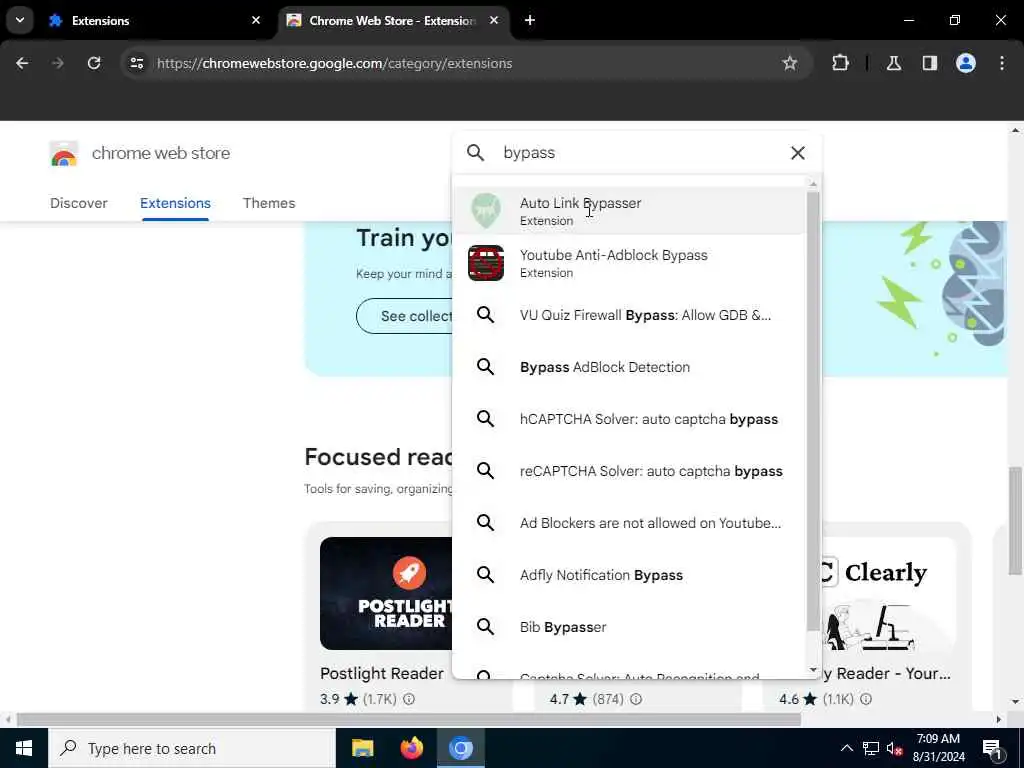
Task: Click the page vertical scrollbar thumb
Action: (x=1016, y=520)
